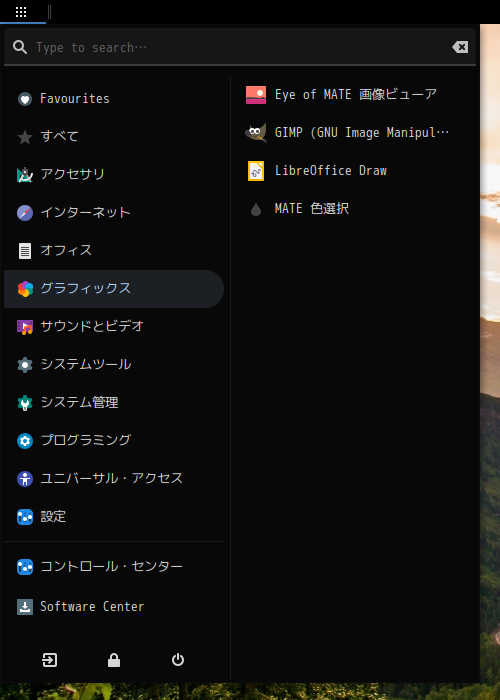Choose the サウンドとビデオ category
The width and height of the screenshot is (500, 700).
[x=114, y=327]
